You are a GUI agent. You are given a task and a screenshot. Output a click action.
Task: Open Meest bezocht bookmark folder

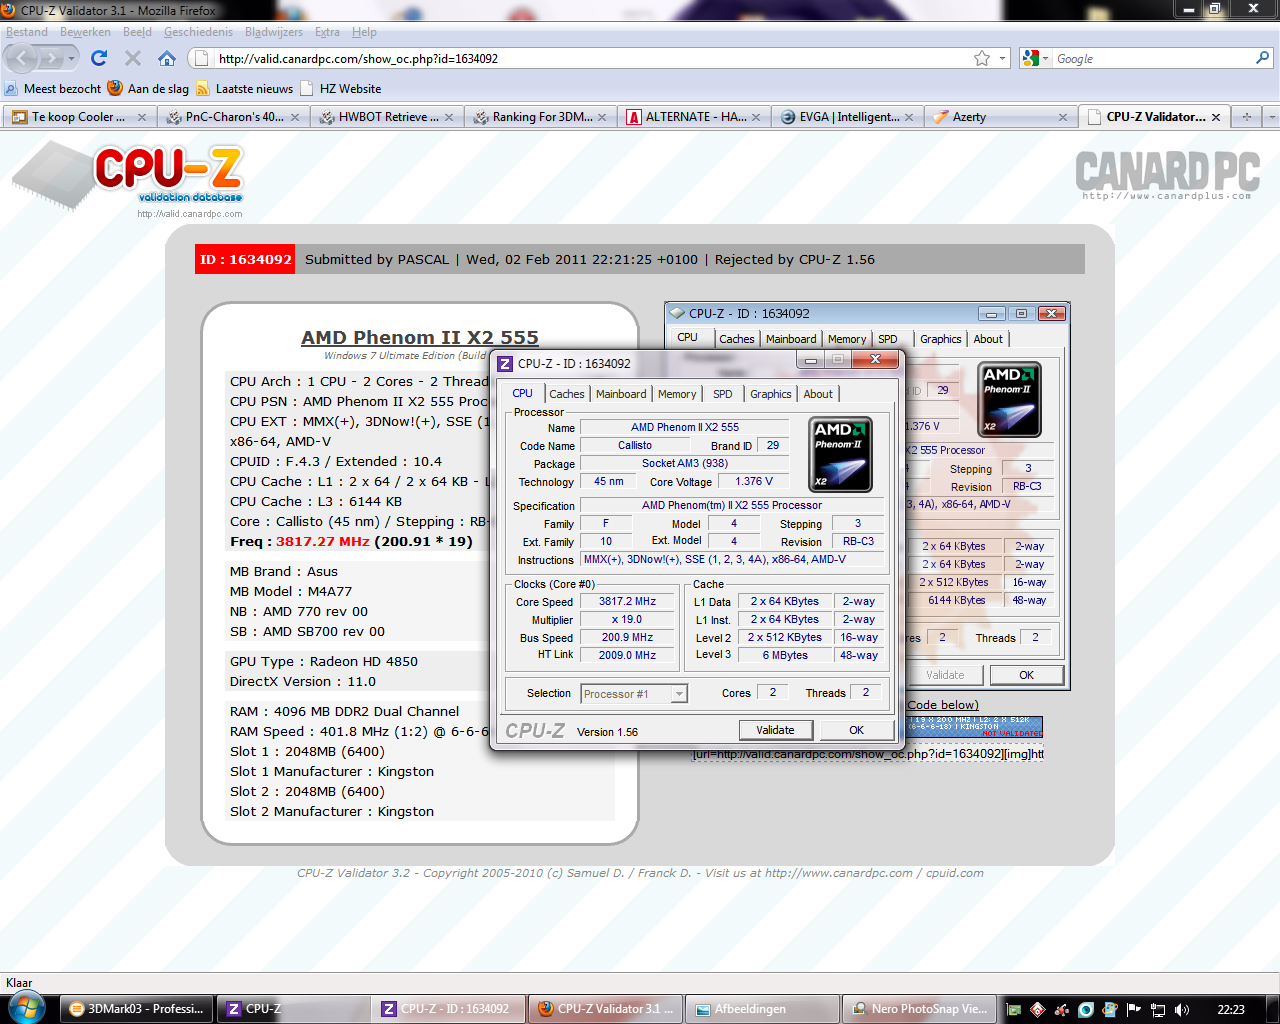tap(53, 88)
